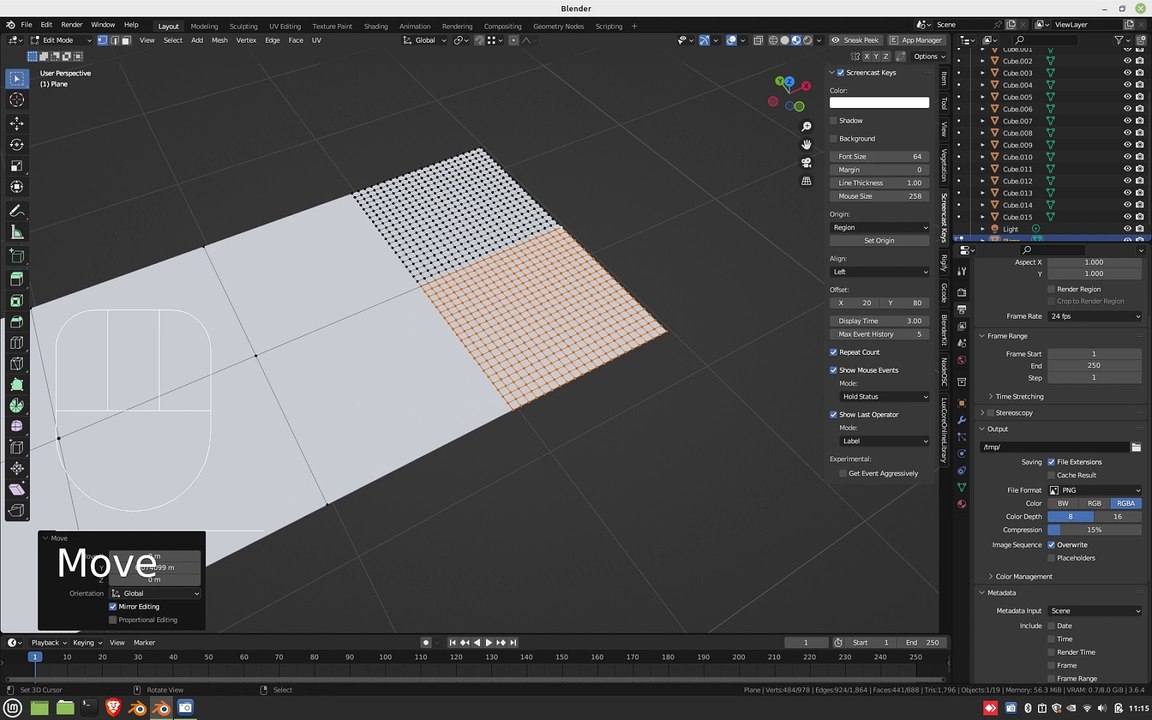1152x720 pixels.
Task: Click the pan view hand gizmo
Action: [x=806, y=145]
